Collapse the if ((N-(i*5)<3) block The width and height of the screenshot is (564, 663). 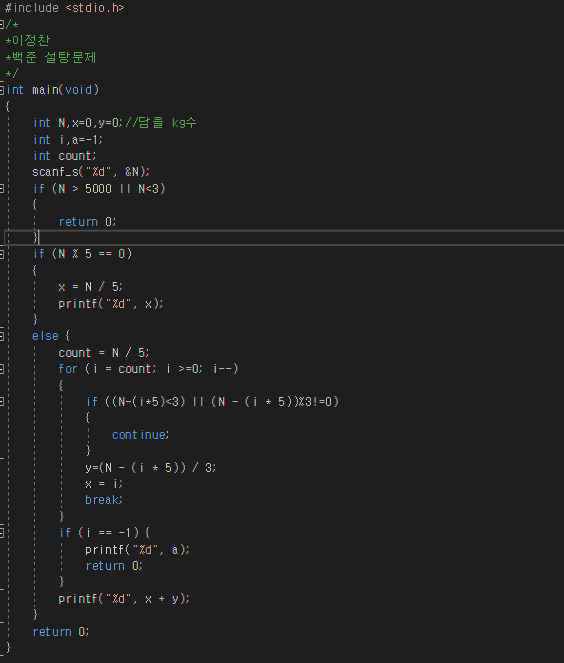pos(2,402)
